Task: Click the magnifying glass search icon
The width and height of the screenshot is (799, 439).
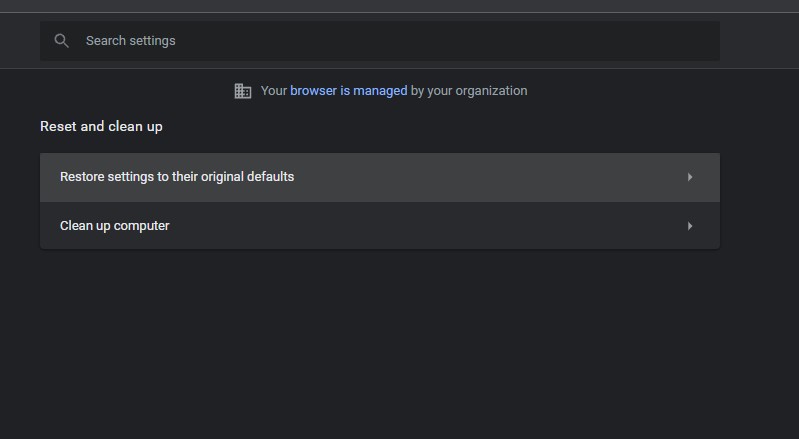Action: [x=62, y=41]
